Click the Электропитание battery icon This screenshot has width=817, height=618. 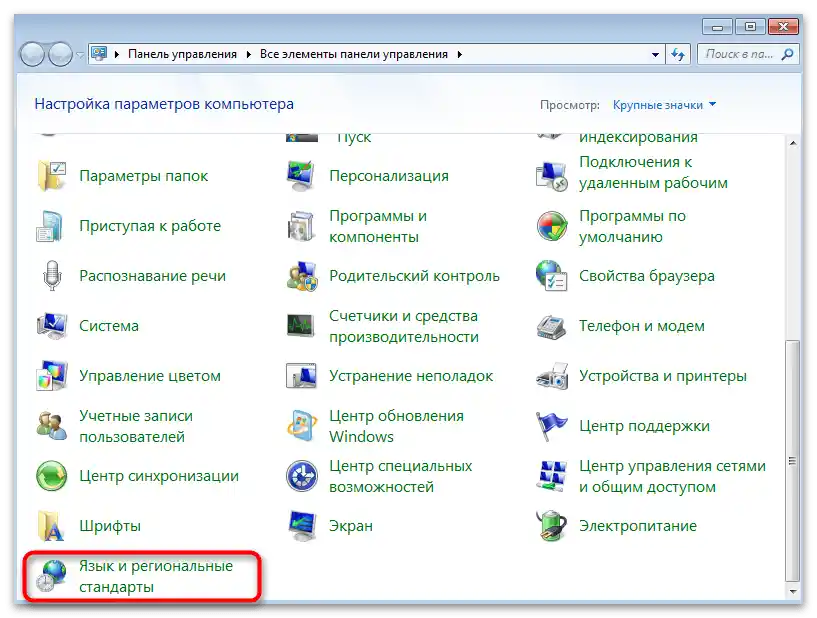(551, 526)
